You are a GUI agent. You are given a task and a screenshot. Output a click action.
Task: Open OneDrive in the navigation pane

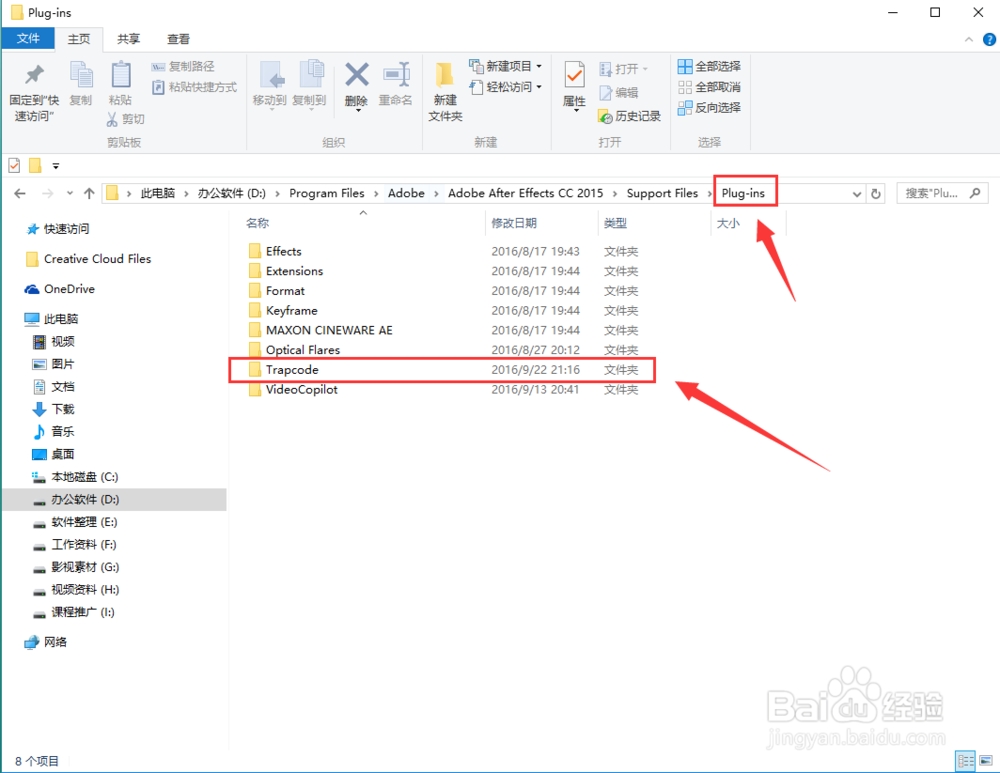(x=70, y=289)
